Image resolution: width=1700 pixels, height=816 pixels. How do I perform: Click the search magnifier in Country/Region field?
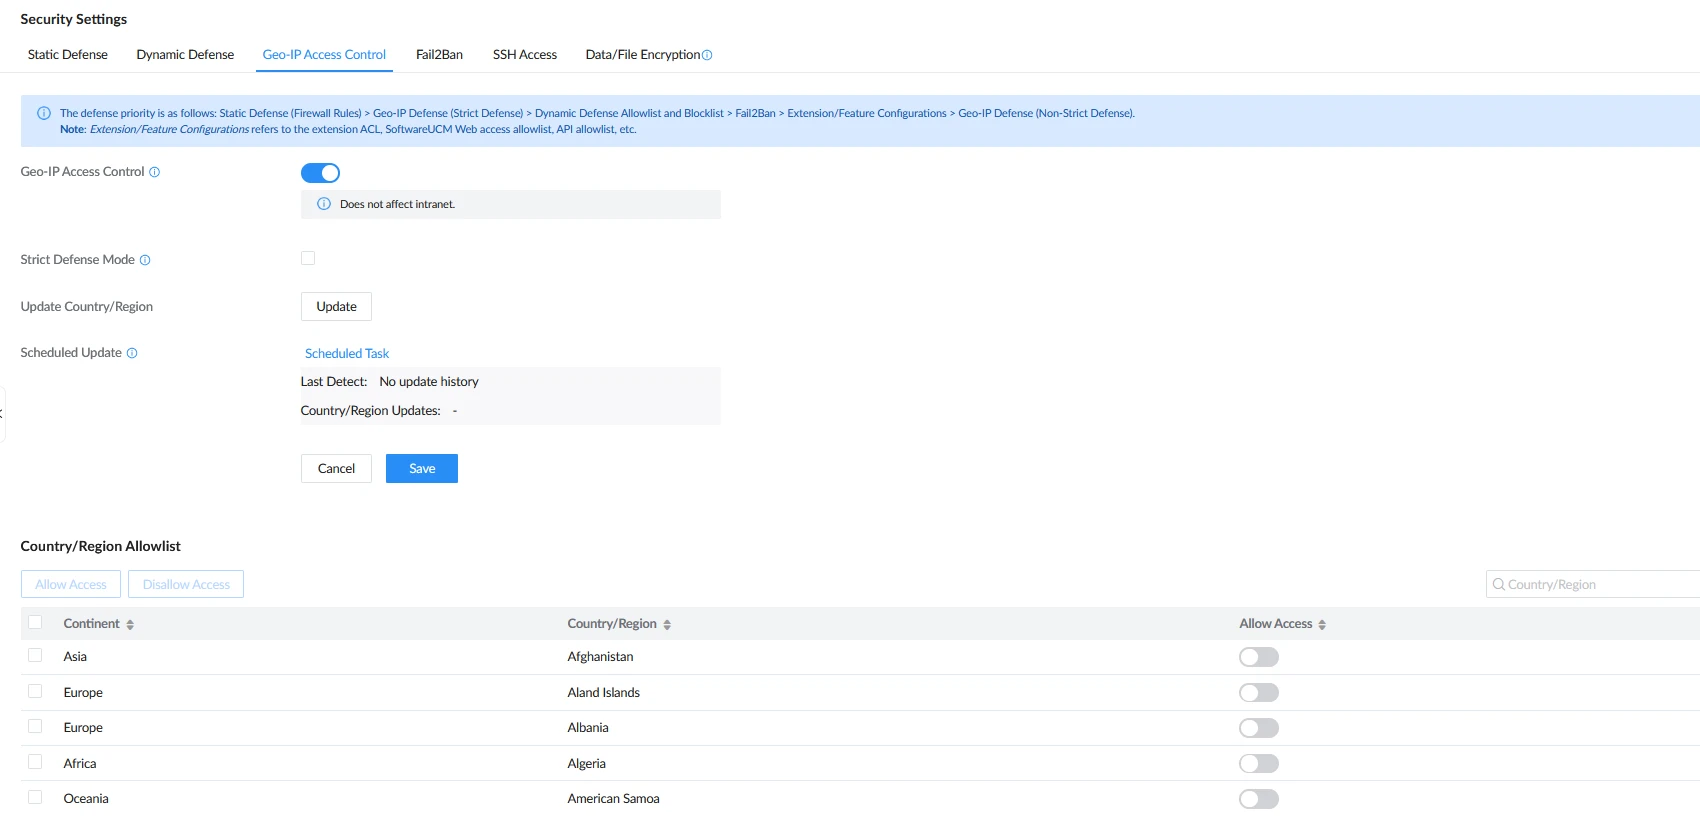1498,584
